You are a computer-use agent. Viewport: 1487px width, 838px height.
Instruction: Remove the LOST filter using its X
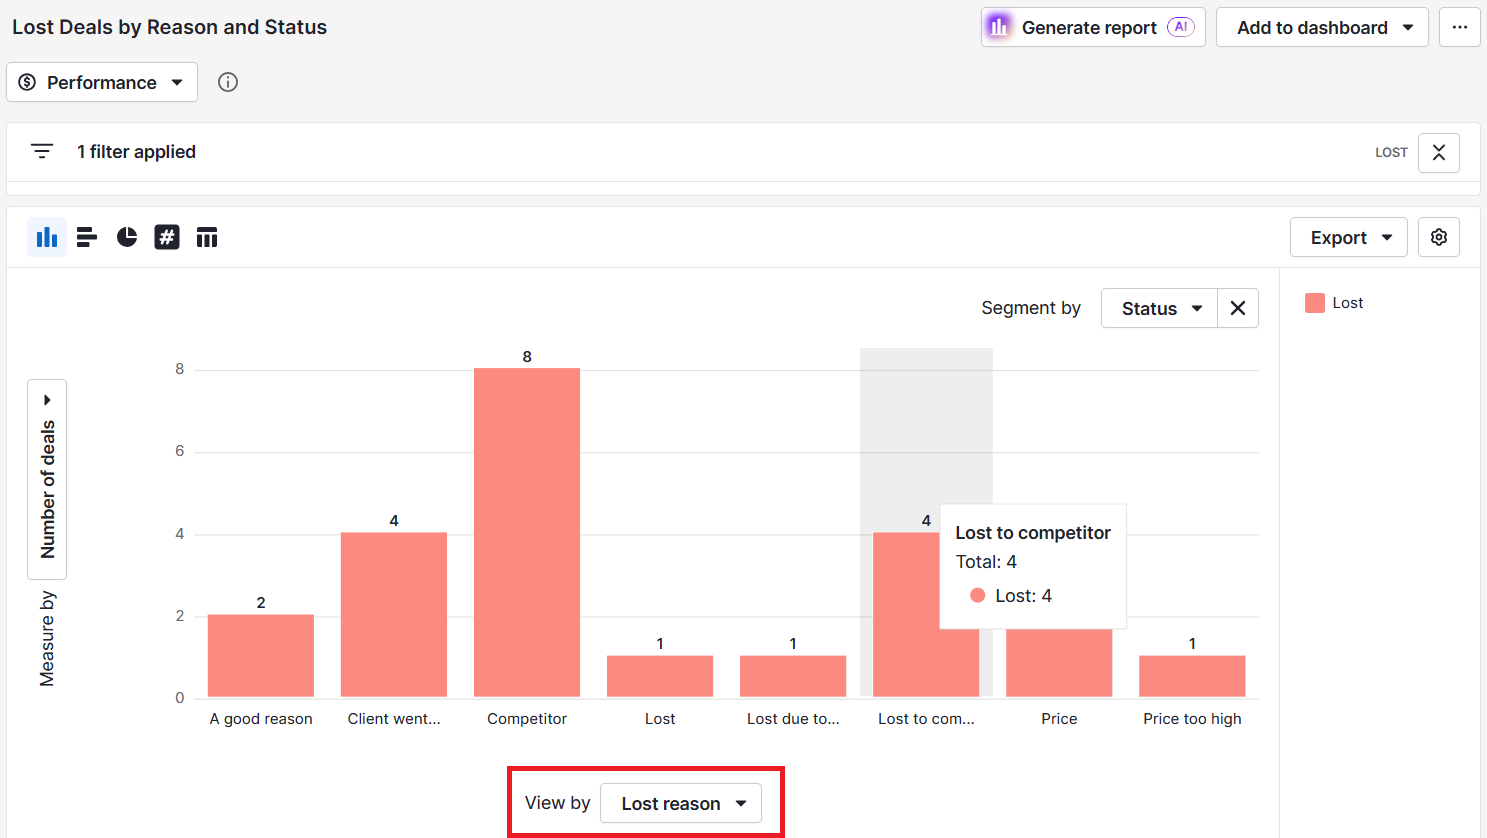tap(1438, 152)
